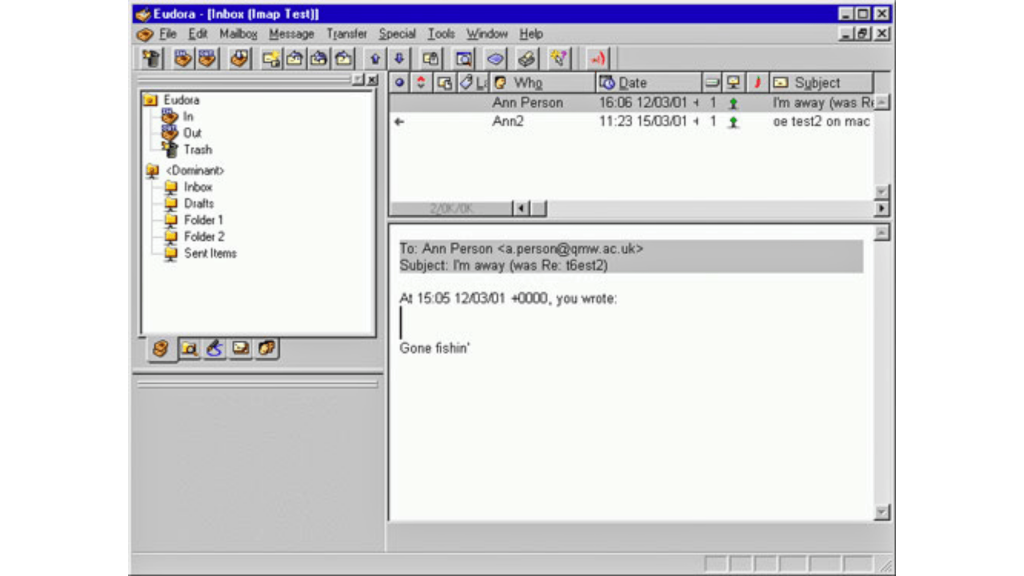This screenshot has height=576, width=1024.
Task: Open the Special menu
Action: [397, 34]
